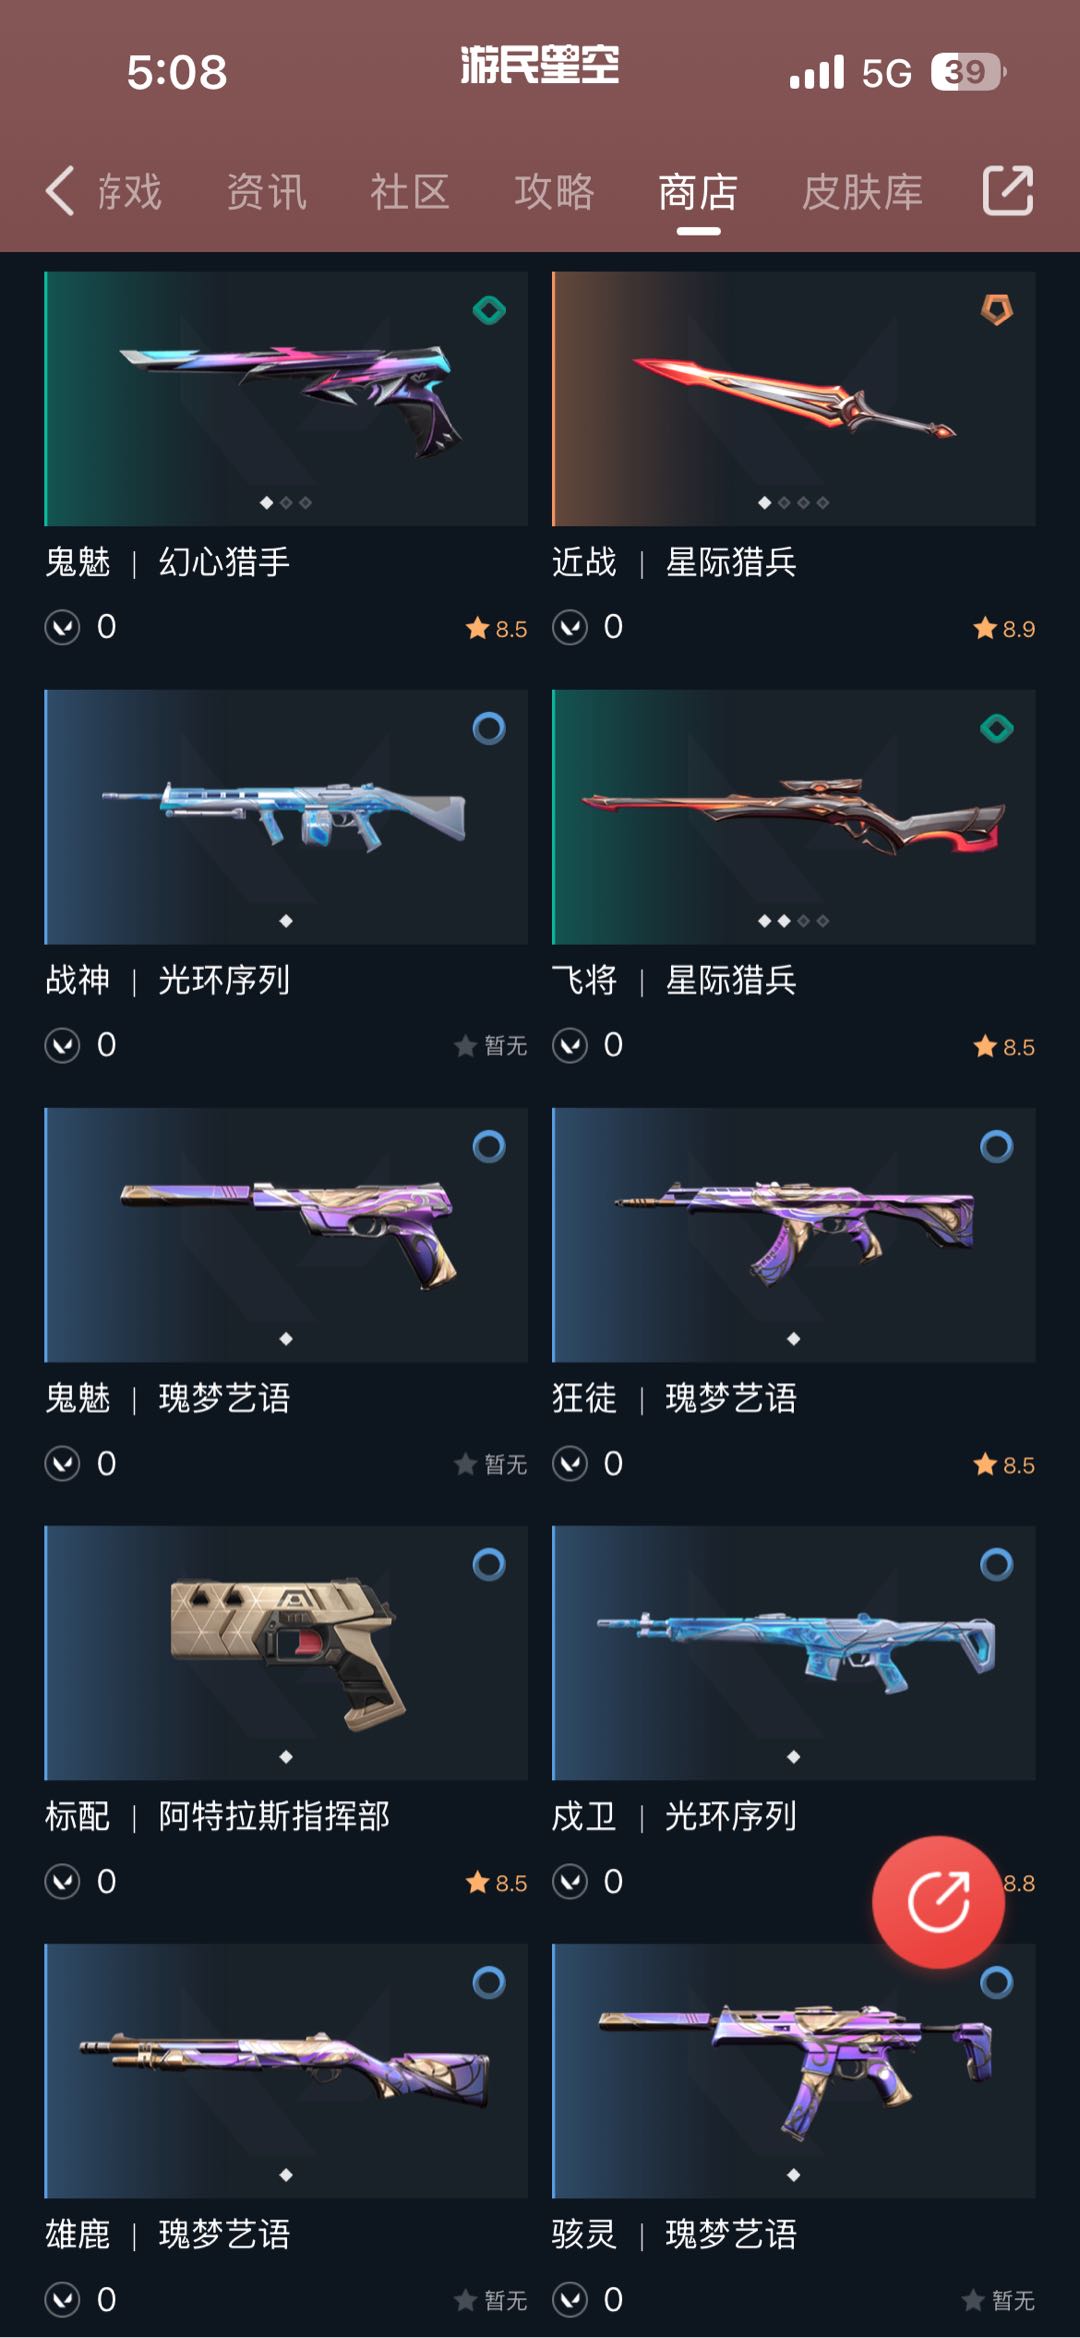Image resolution: width=1080 pixels, height=2338 pixels.
Task: Tap the back arrow in the header
Action: (x=60, y=190)
